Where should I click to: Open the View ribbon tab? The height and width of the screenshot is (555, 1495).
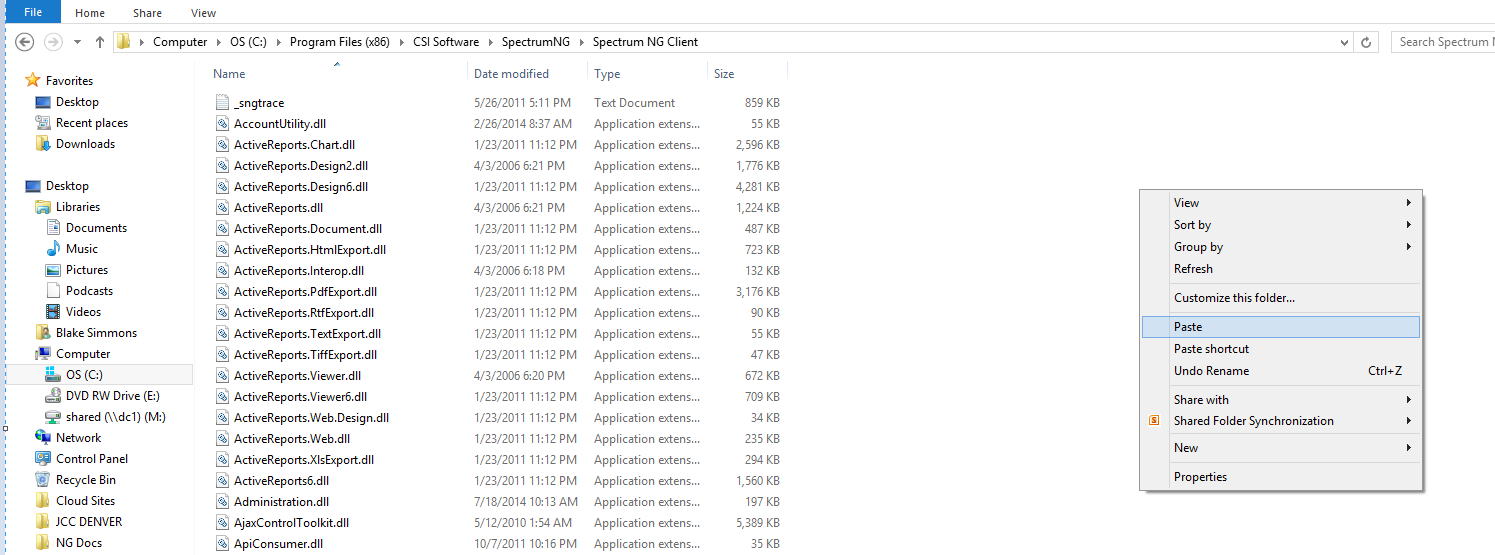[x=203, y=13]
